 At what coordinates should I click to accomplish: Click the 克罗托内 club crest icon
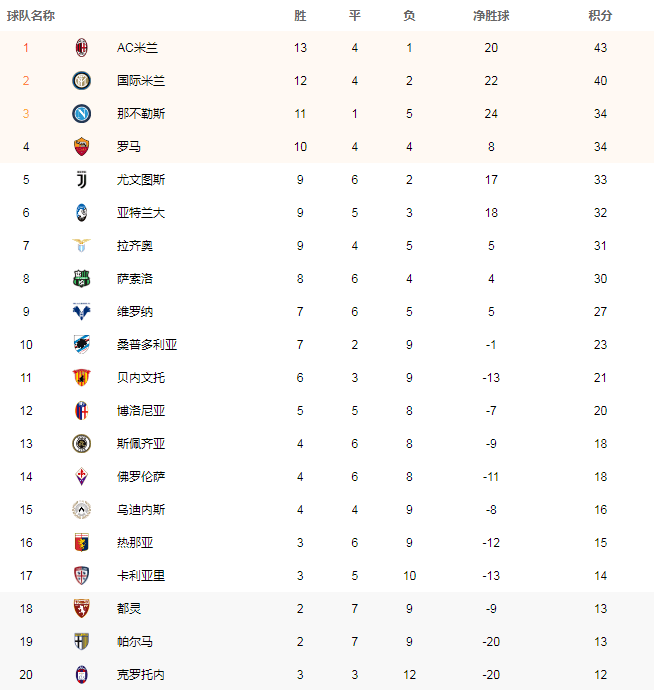click(82, 675)
